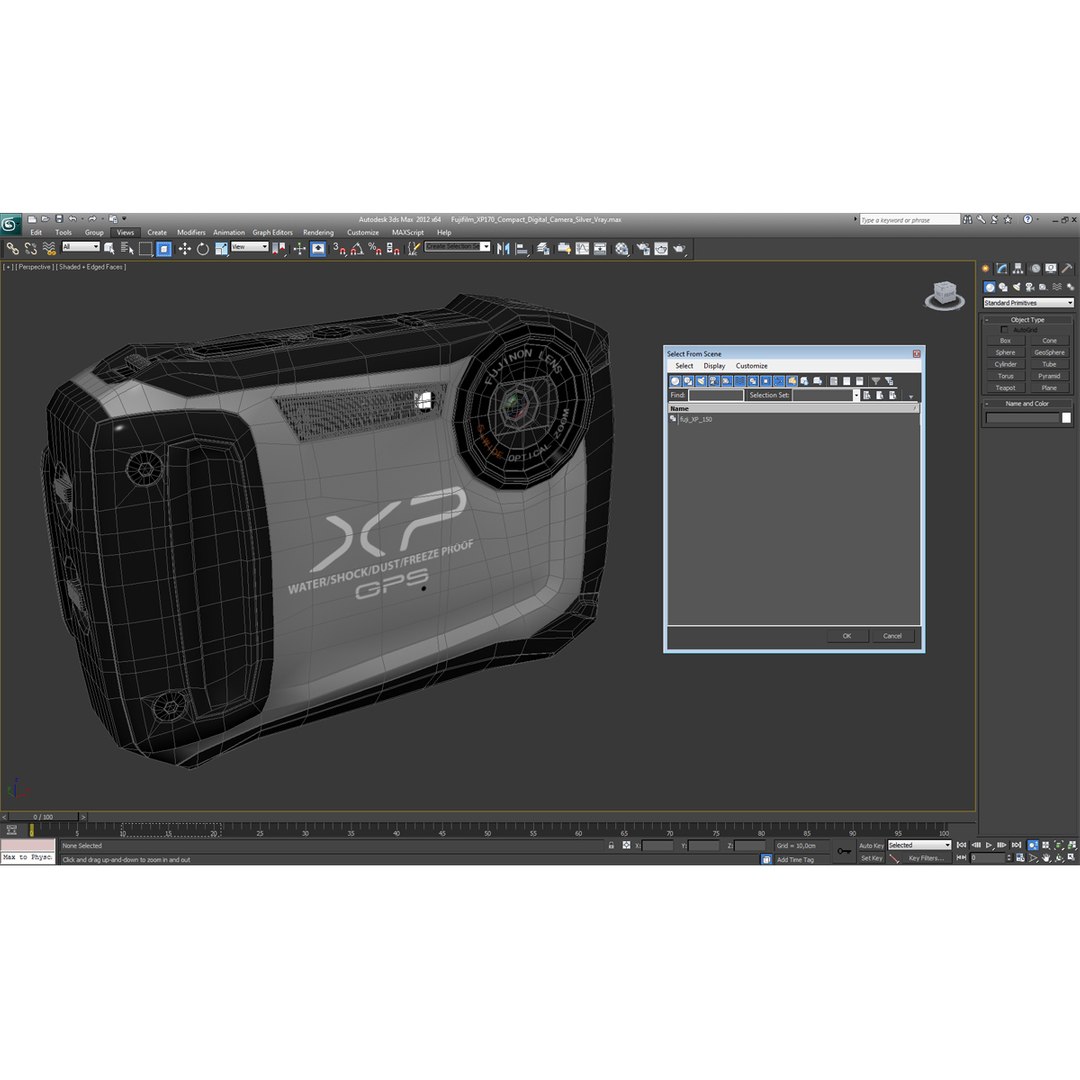The height and width of the screenshot is (1080, 1080).
Task: Click the Find field in dialog
Action: point(716,395)
